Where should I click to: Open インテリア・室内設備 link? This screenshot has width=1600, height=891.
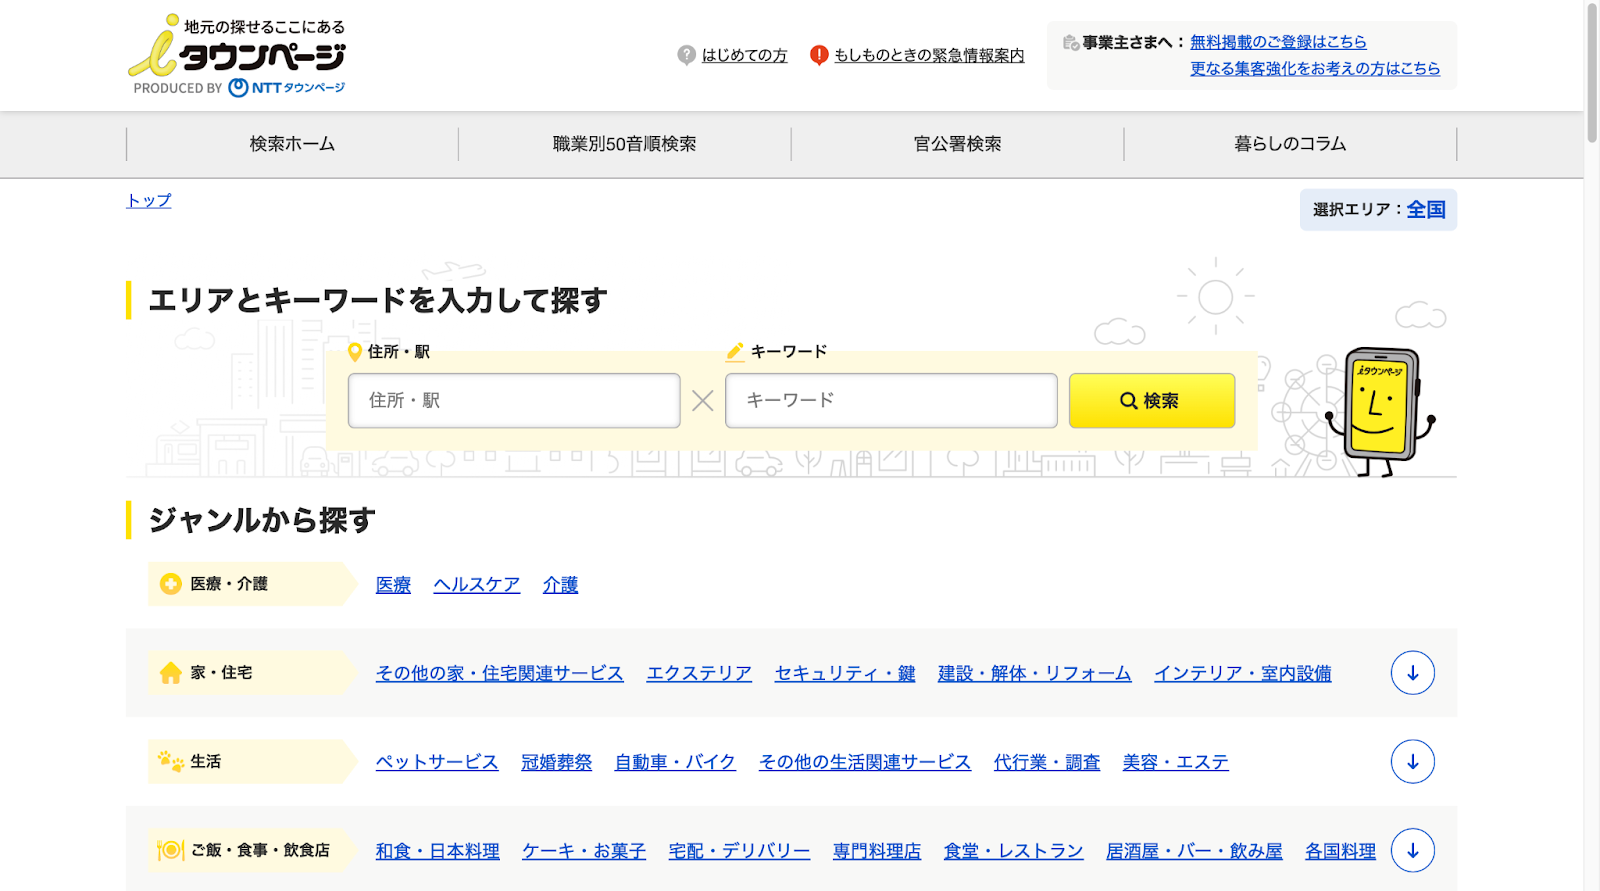pyautogui.click(x=1243, y=674)
